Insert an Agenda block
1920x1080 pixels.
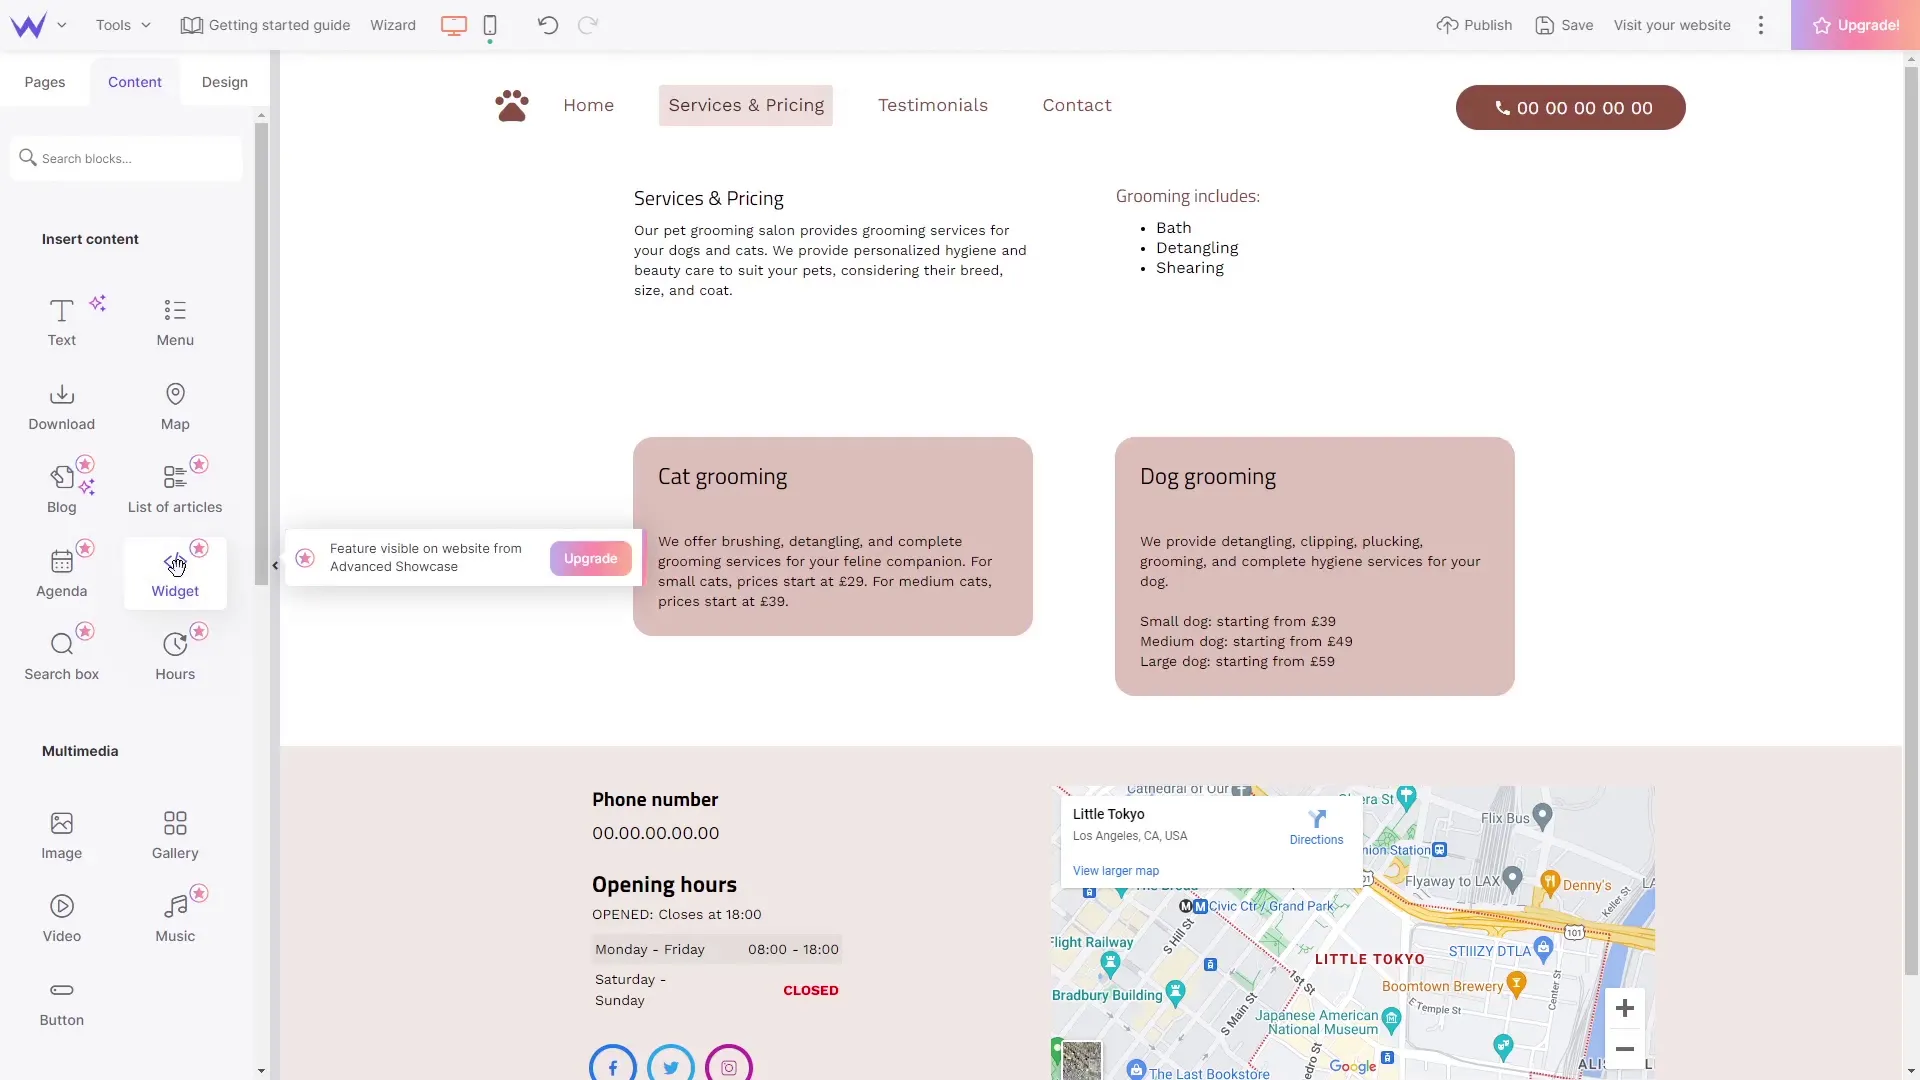click(x=61, y=573)
